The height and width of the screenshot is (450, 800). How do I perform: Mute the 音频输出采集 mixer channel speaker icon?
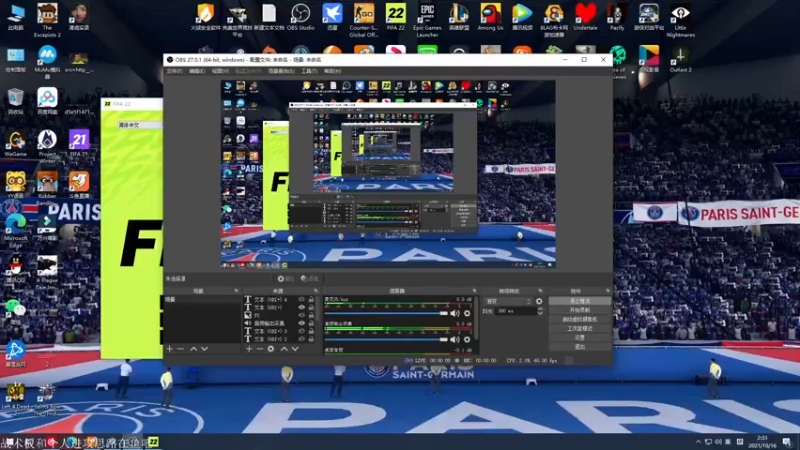coord(455,339)
